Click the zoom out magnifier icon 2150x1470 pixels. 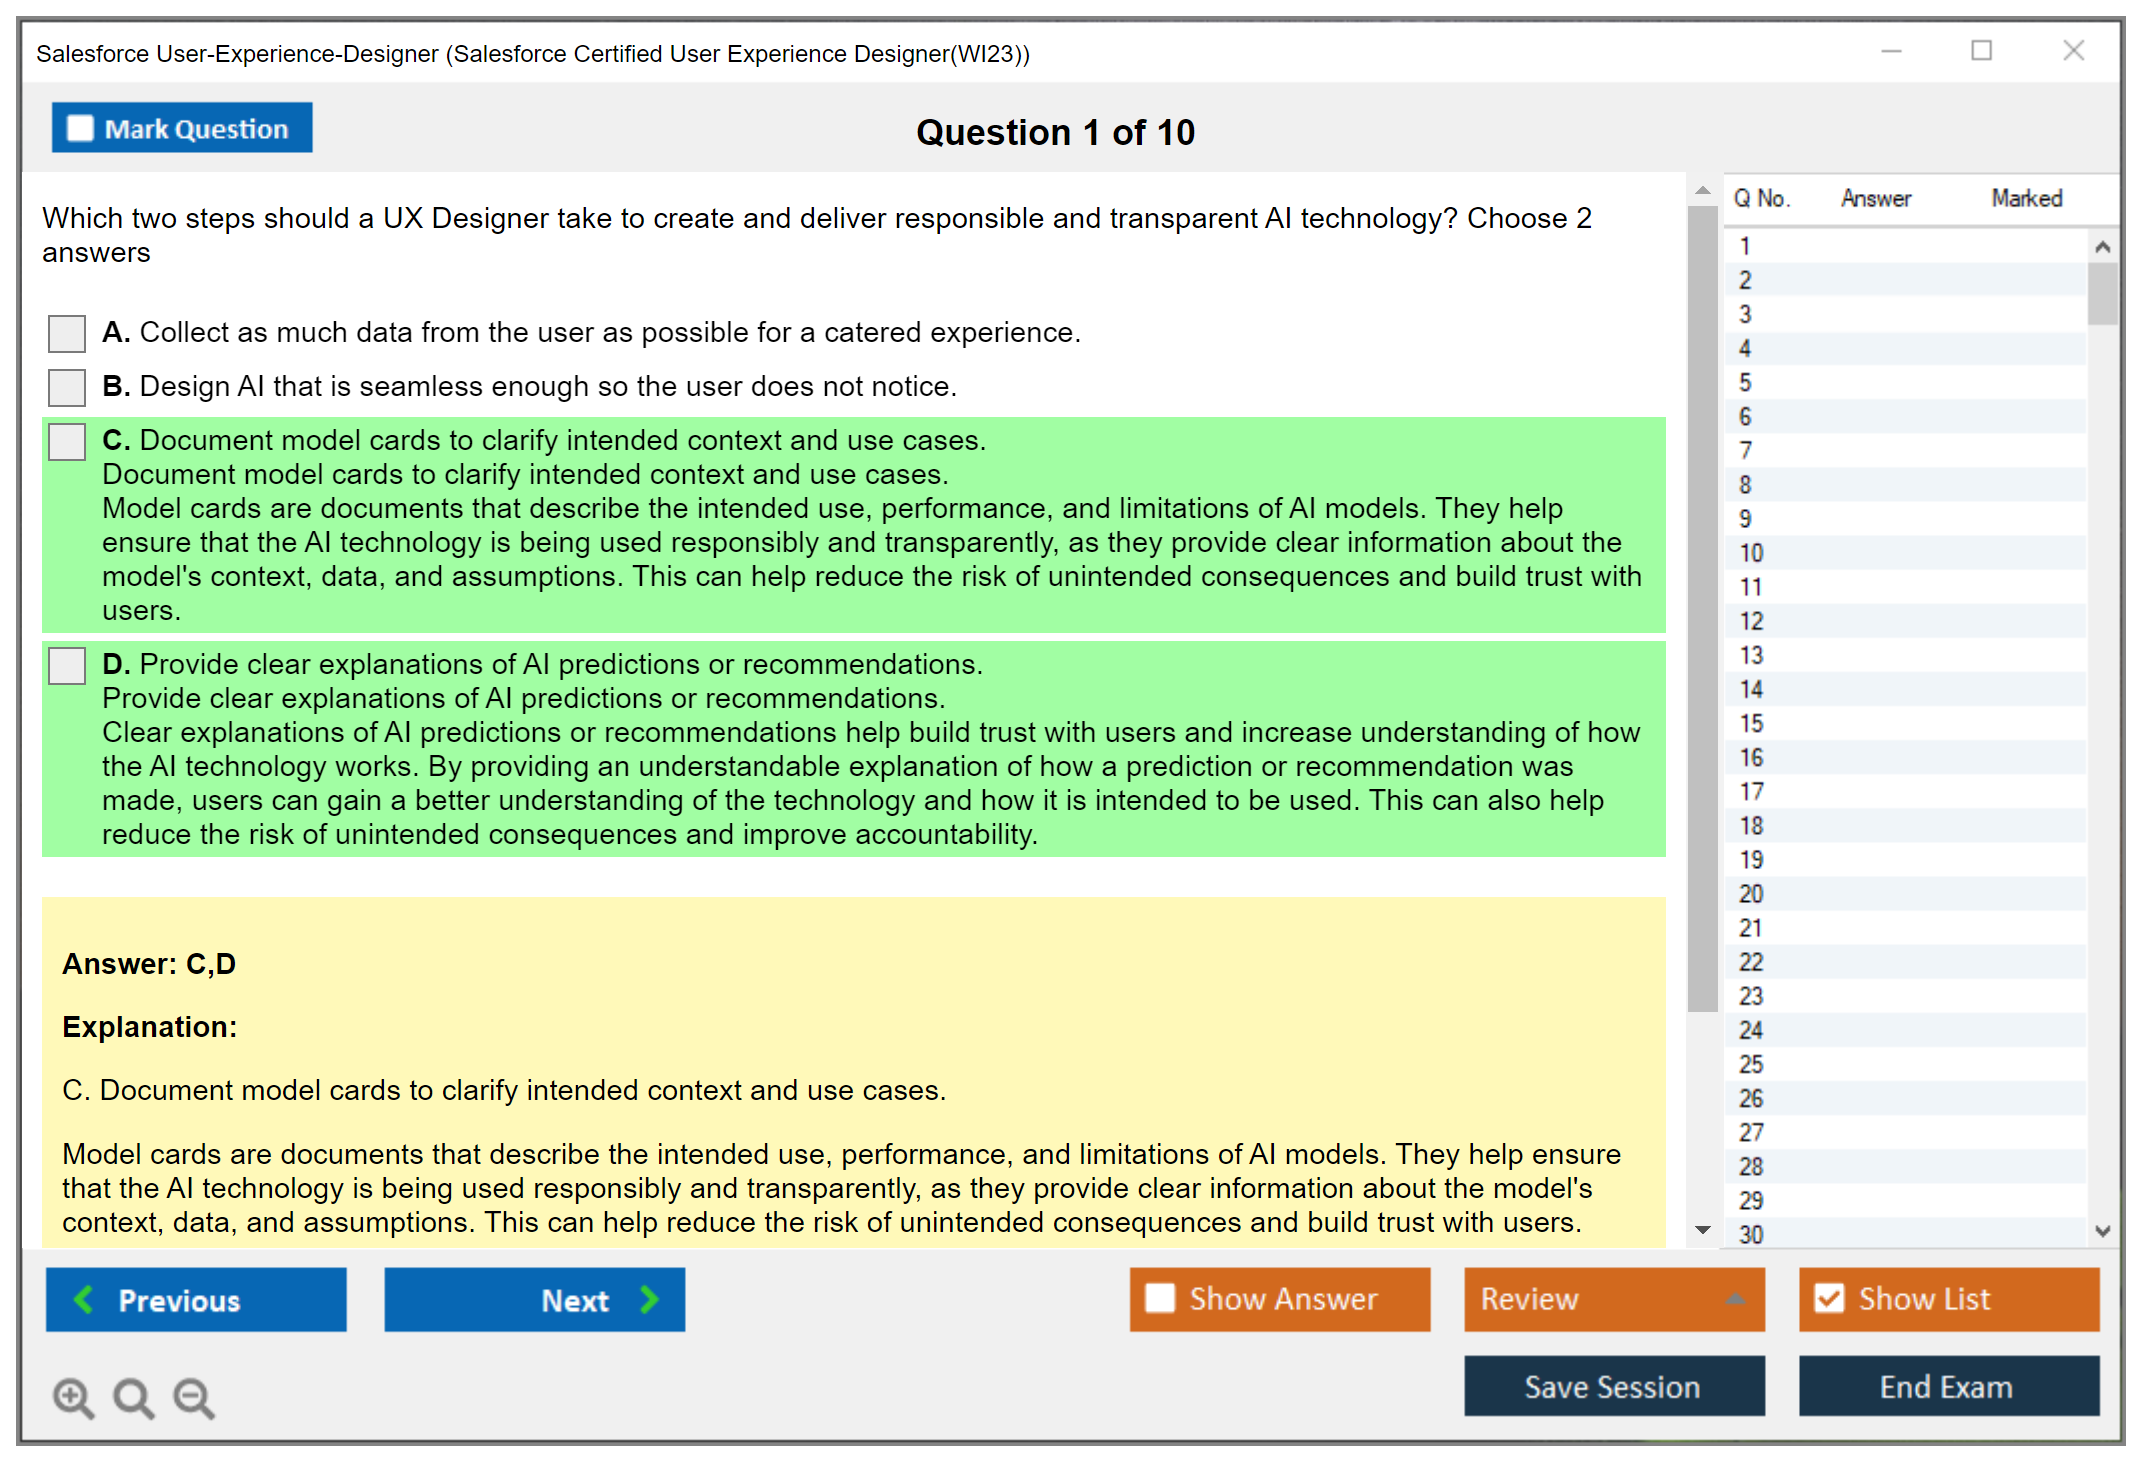coord(193,1397)
